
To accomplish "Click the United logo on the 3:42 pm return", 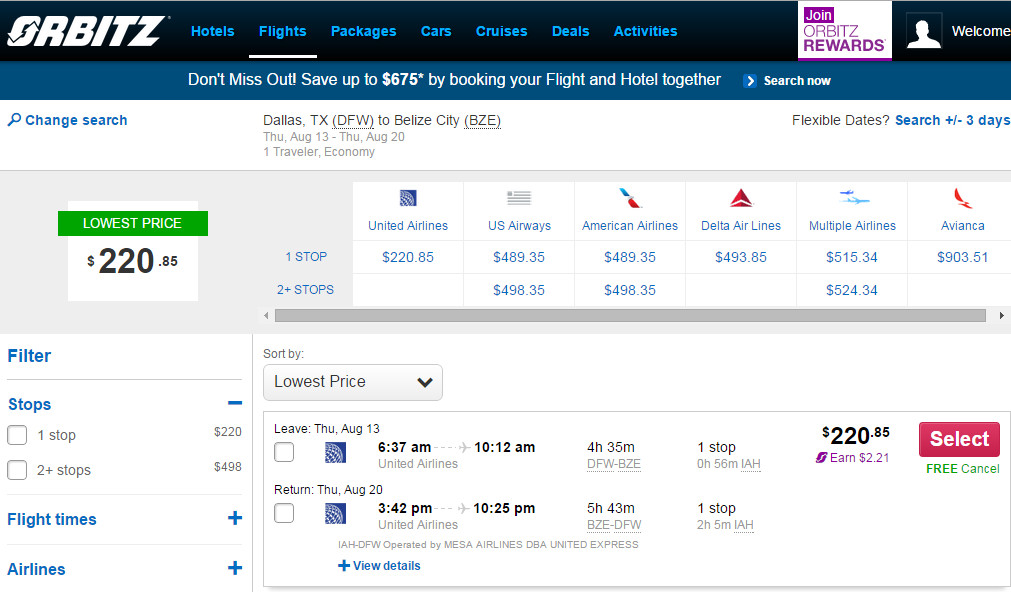I will 335,513.
